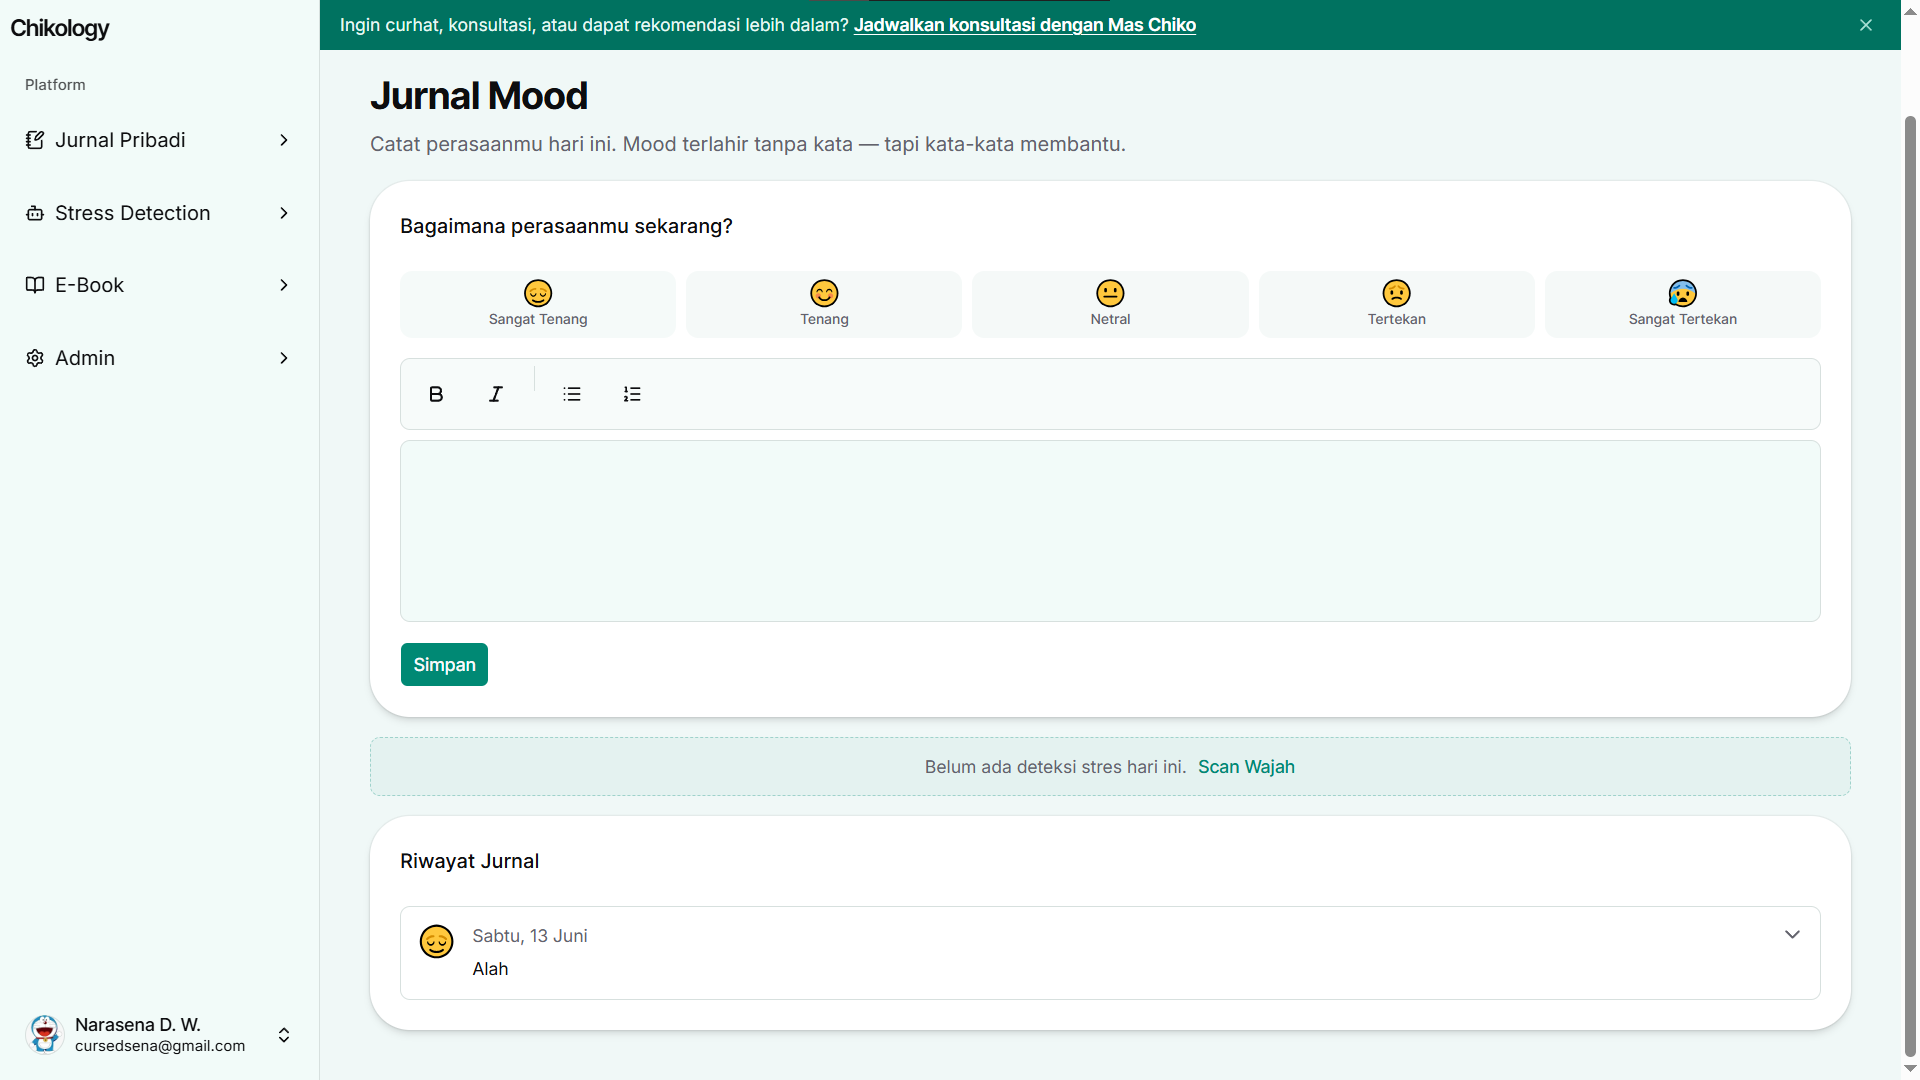Click the page vertical scrollbar thumb

pos(1910,586)
